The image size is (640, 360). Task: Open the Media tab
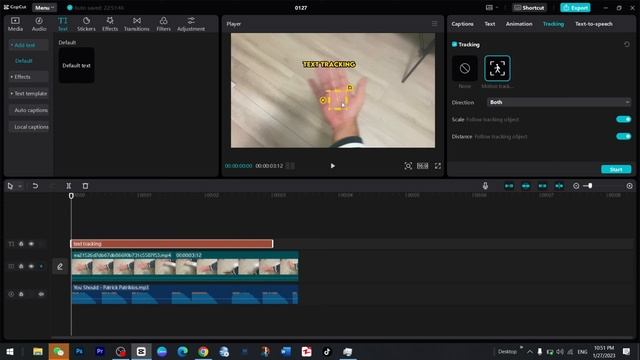point(15,24)
